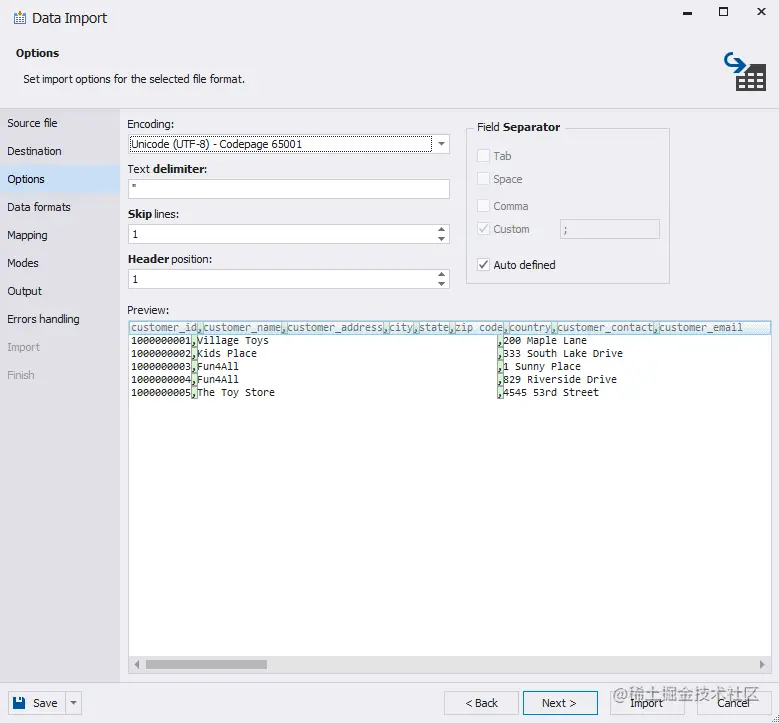Click the floppy disk Save icon

click(19, 703)
